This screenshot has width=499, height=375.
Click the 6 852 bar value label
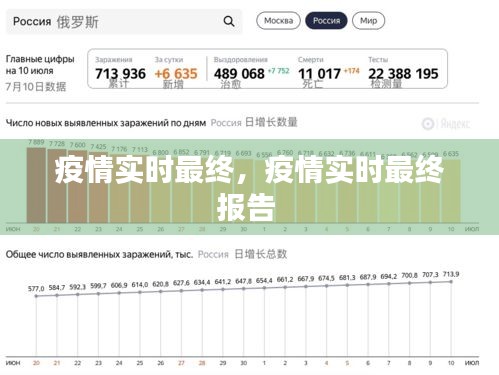(181, 152)
